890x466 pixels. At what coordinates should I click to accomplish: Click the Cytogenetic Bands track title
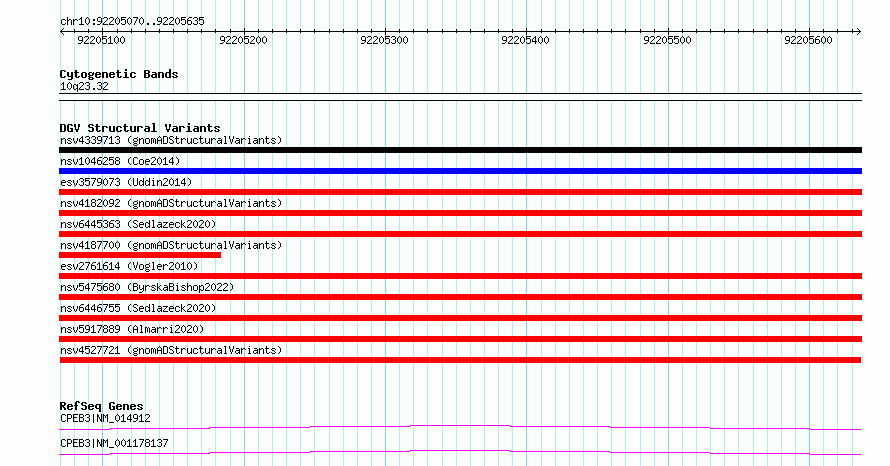tap(119, 74)
